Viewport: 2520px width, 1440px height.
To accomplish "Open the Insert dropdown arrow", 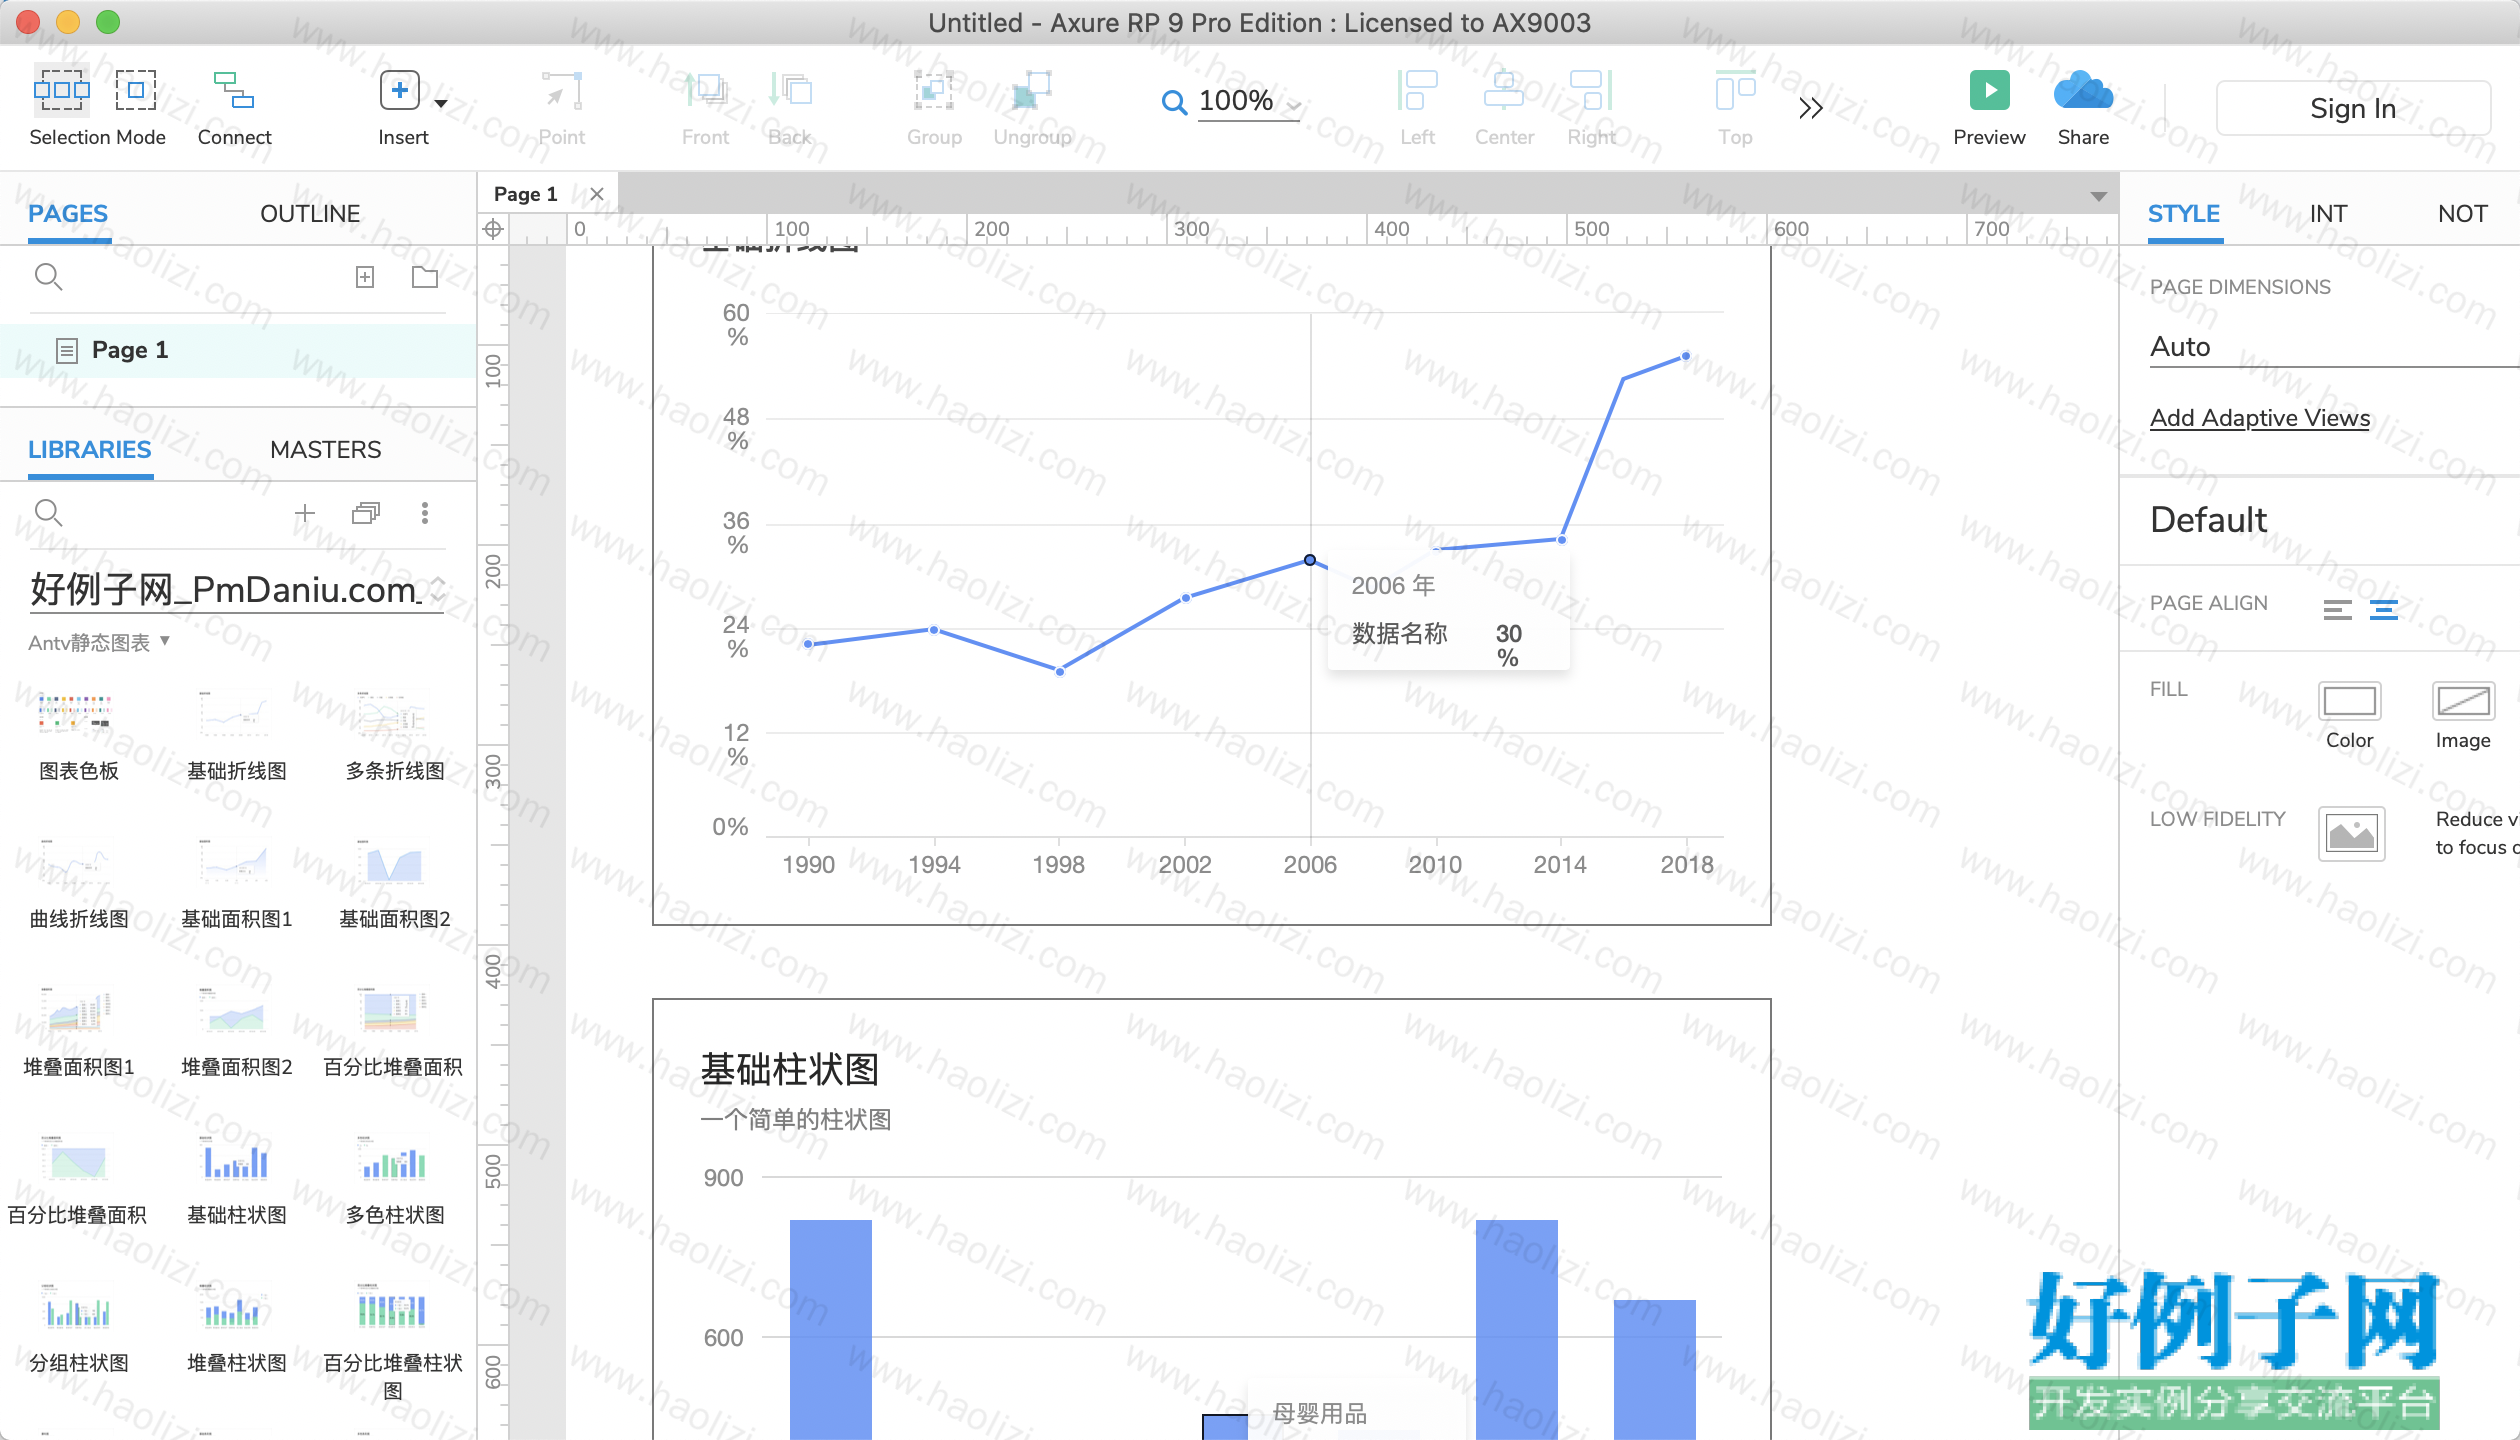I will coord(440,103).
